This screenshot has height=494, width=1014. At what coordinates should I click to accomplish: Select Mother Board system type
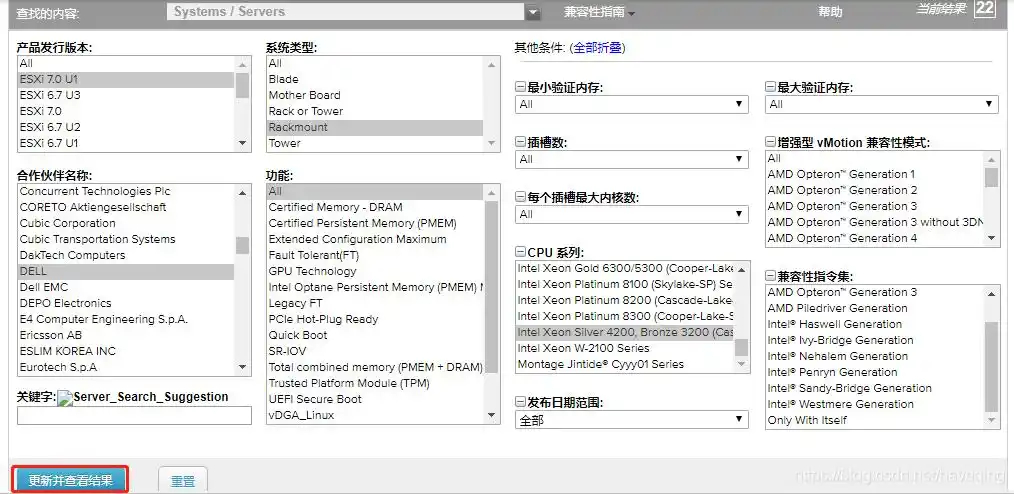tap(374, 95)
